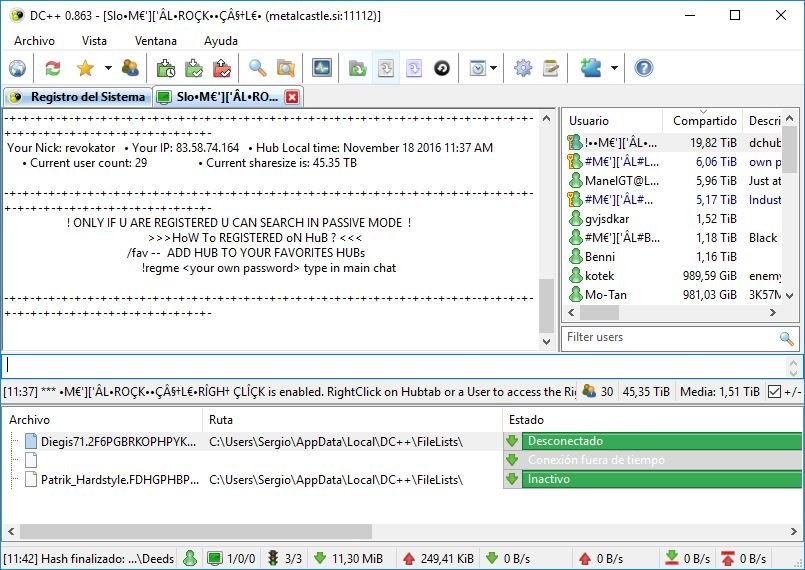Click the Descri column header
The height and width of the screenshot is (570, 805).
pos(764,121)
